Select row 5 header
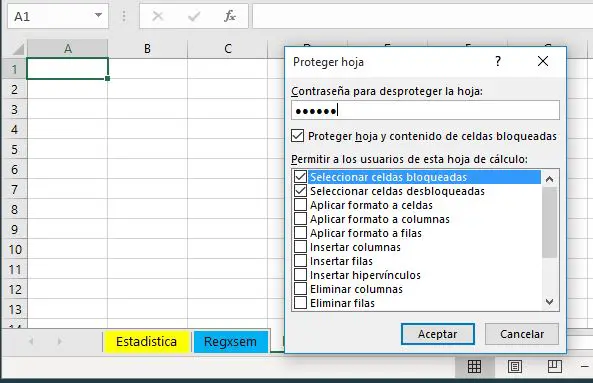Screen dimensions: 593x383 tap(14, 149)
